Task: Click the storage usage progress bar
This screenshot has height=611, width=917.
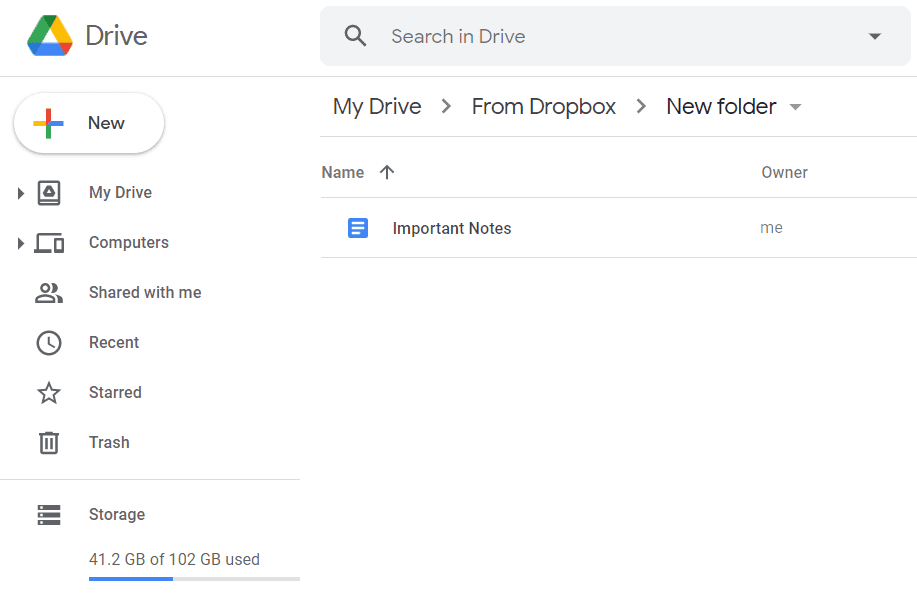Action: click(x=194, y=579)
